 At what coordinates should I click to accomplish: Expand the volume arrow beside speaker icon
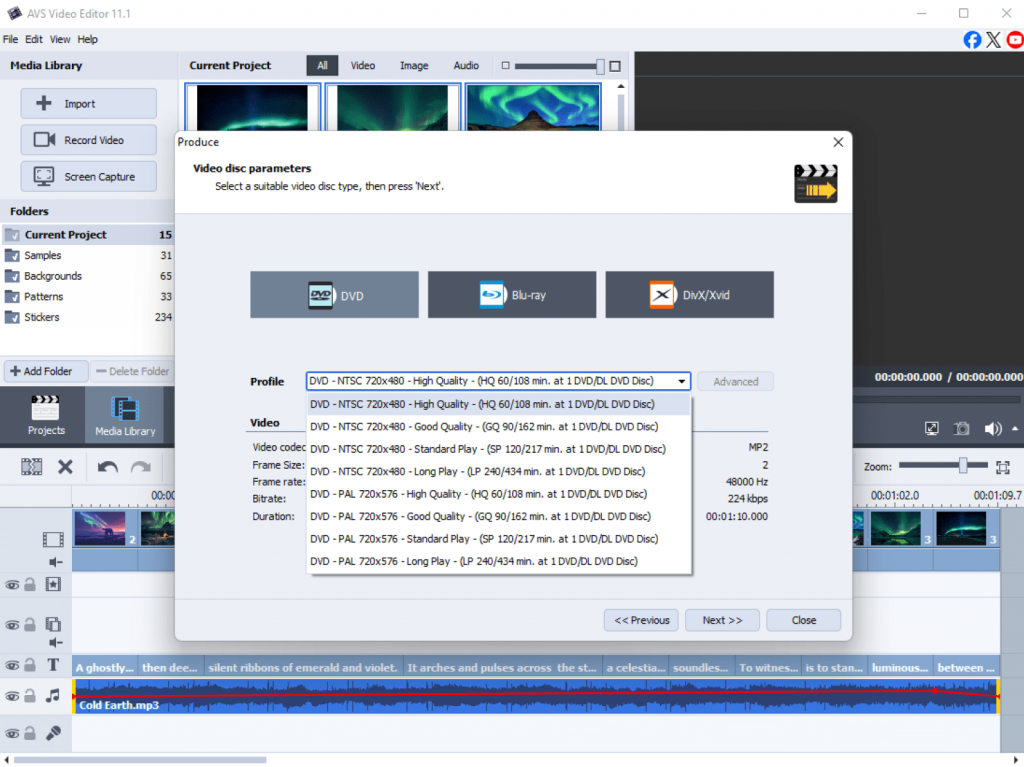click(1015, 429)
